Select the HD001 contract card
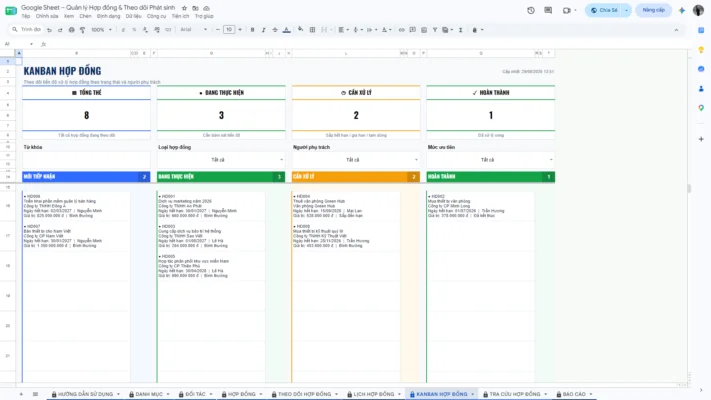Viewport: 711px width, 400px height. click(211, 206)
